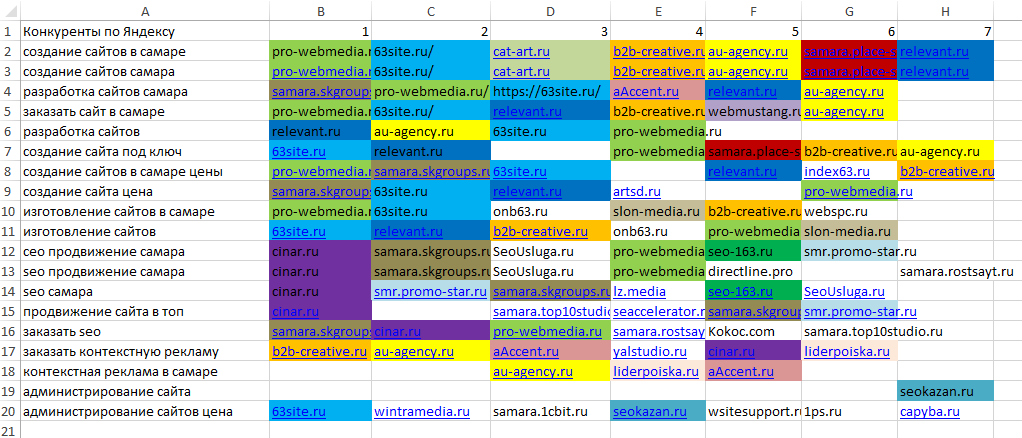Open the liderpoiska.ru link in row 18
This screenshot has height=438, width=1022.
click(656, 372)
